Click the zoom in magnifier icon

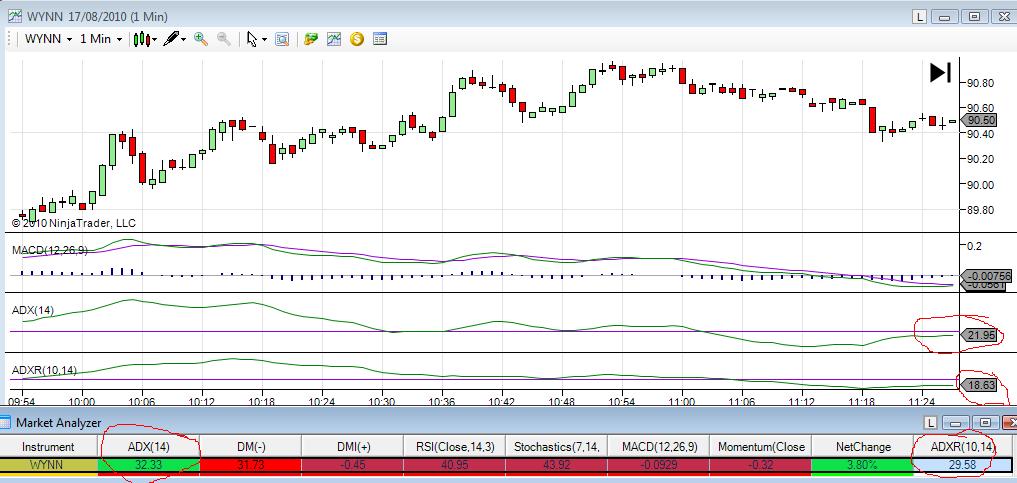coord(201,39)
